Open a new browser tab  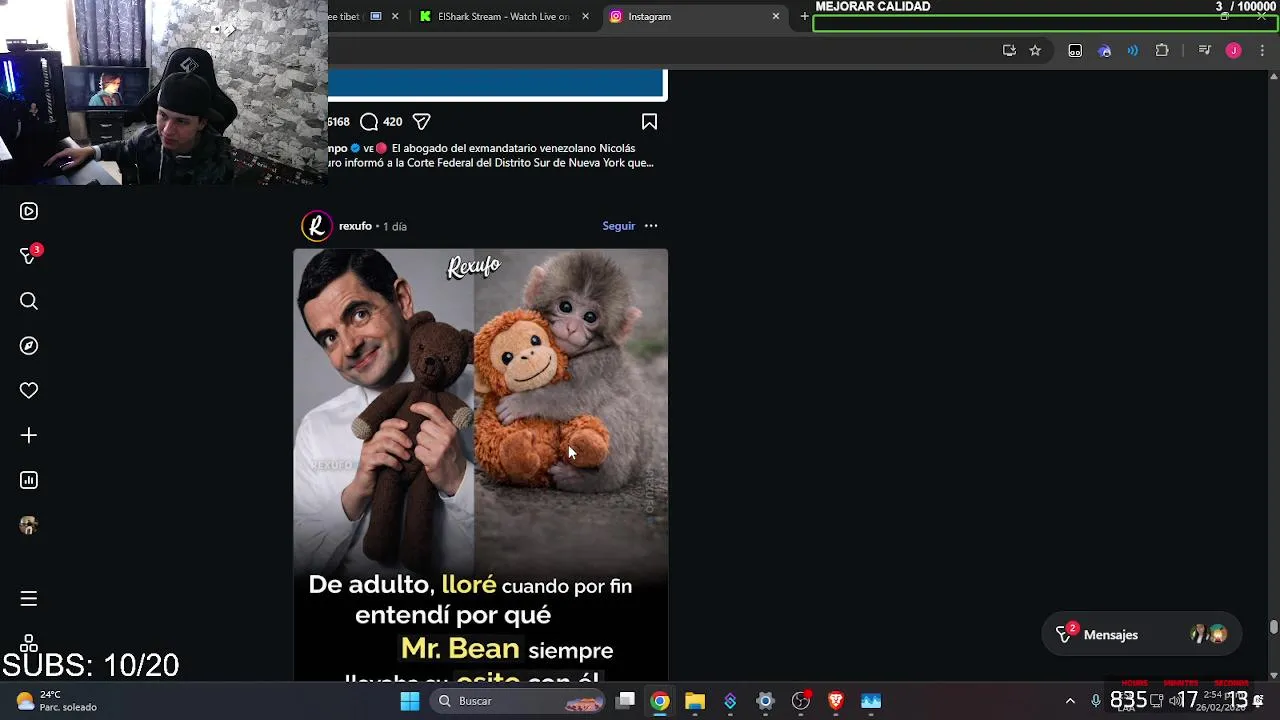(804, 16)
